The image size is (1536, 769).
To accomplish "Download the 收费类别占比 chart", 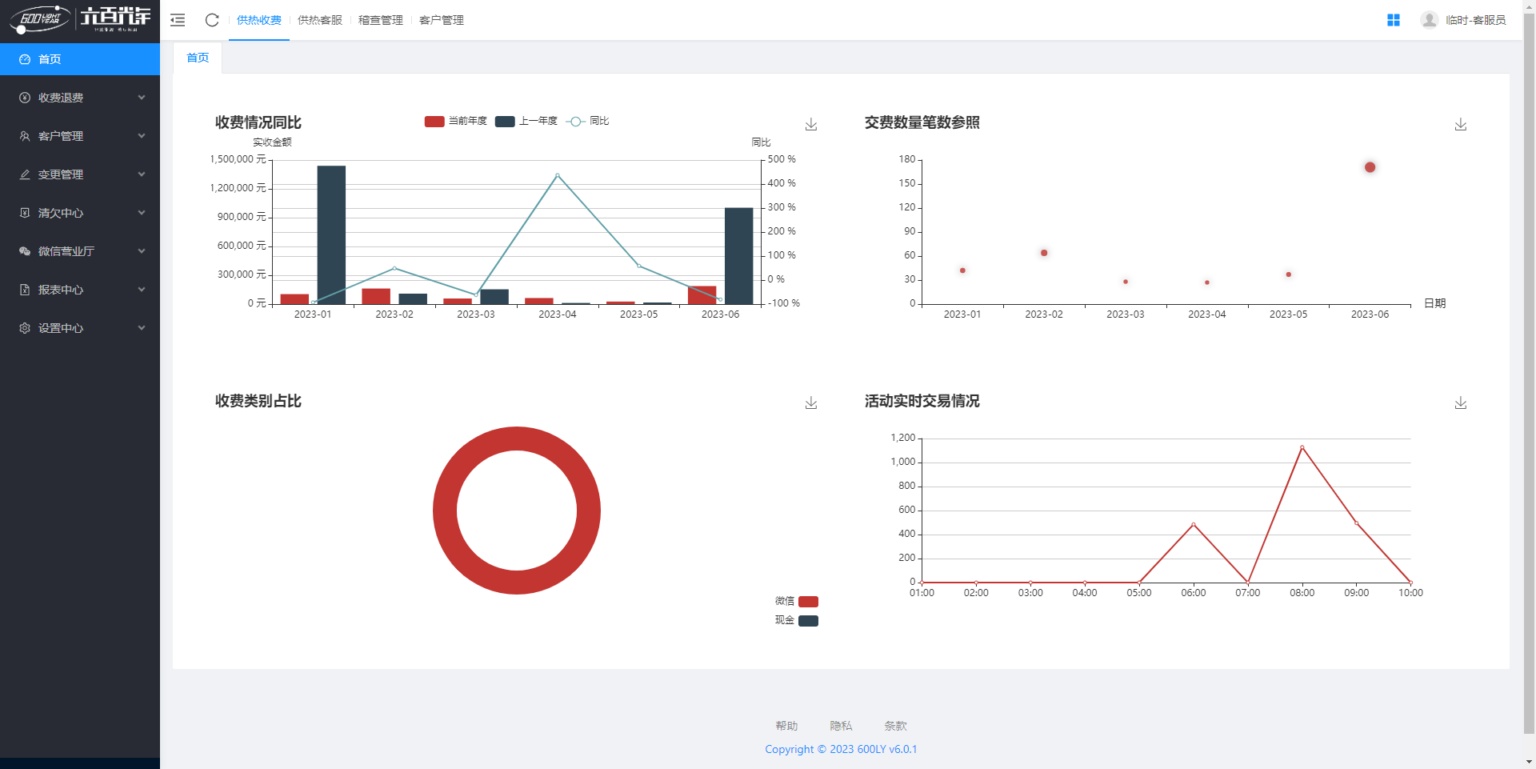I will [x=811, y=402].
